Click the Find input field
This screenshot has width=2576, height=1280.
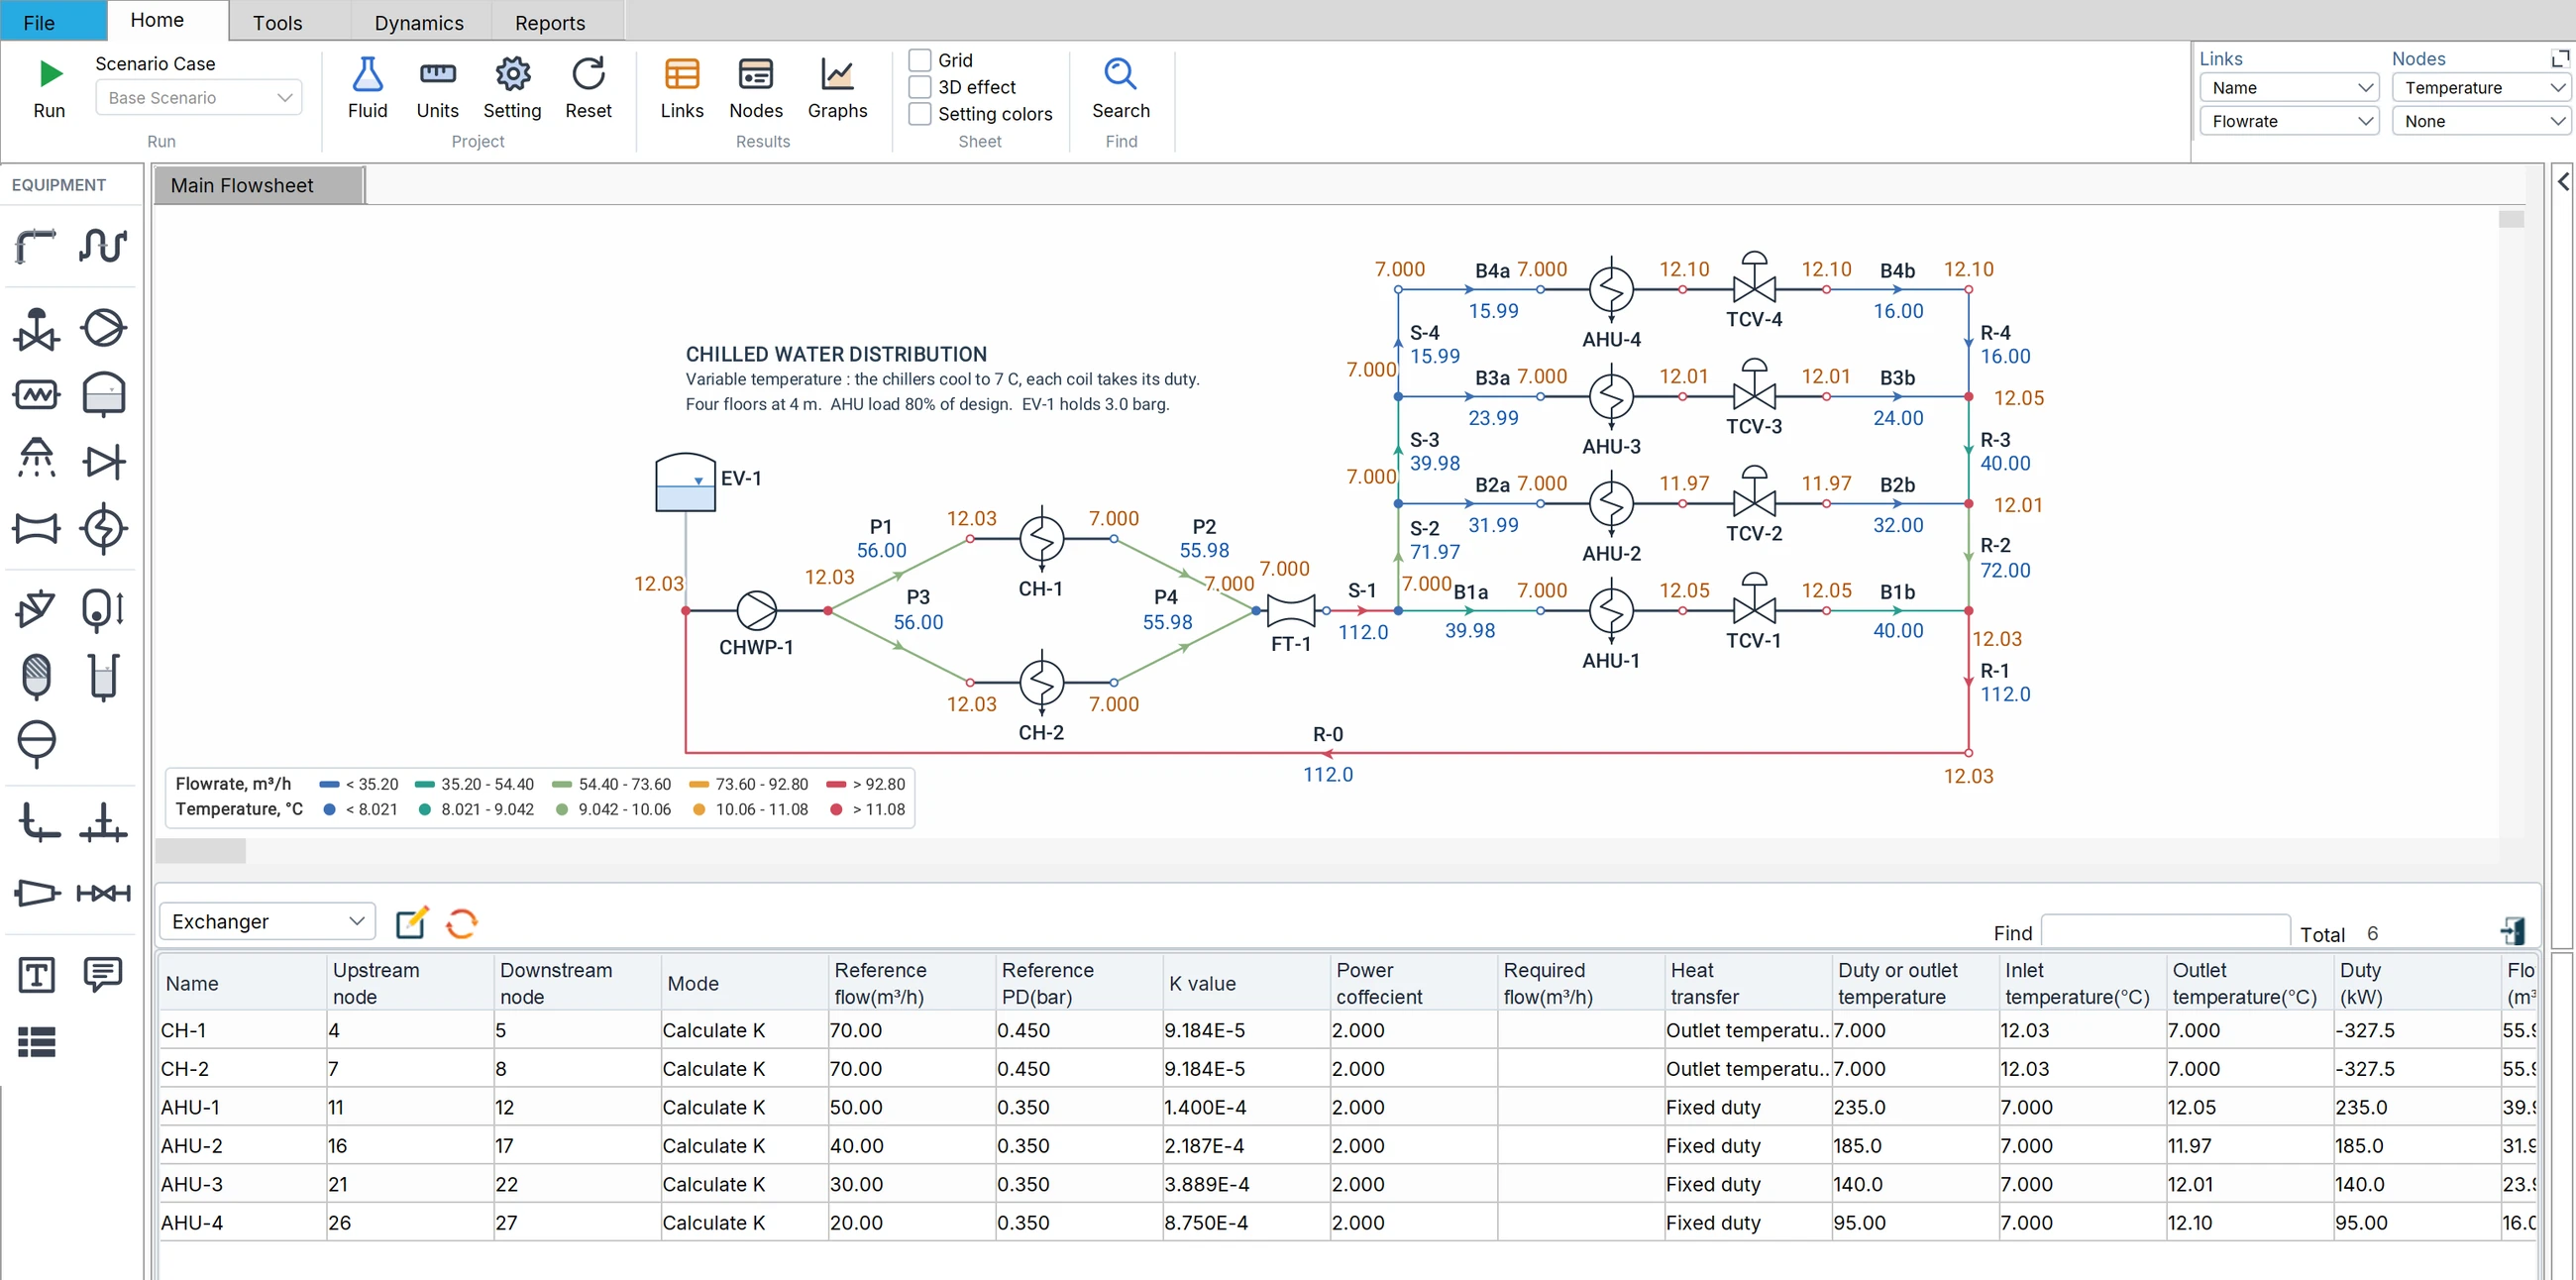(2165, 931)
